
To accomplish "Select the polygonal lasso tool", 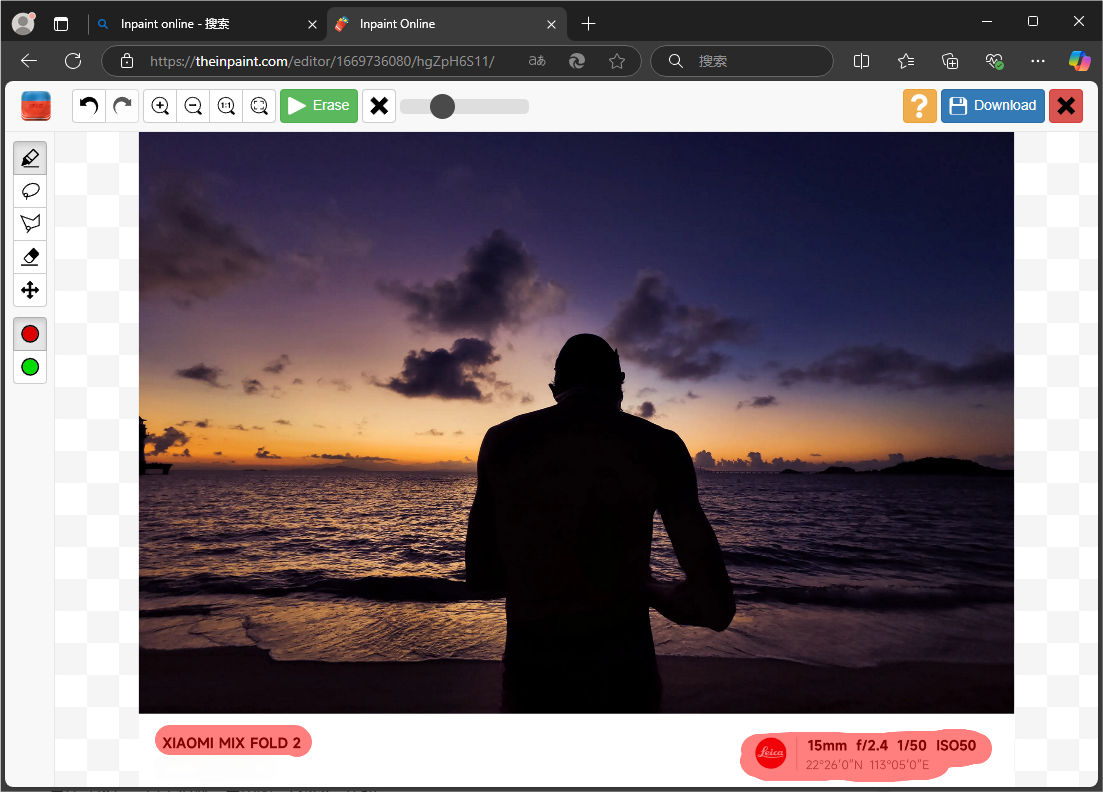I will coord(30,223).
